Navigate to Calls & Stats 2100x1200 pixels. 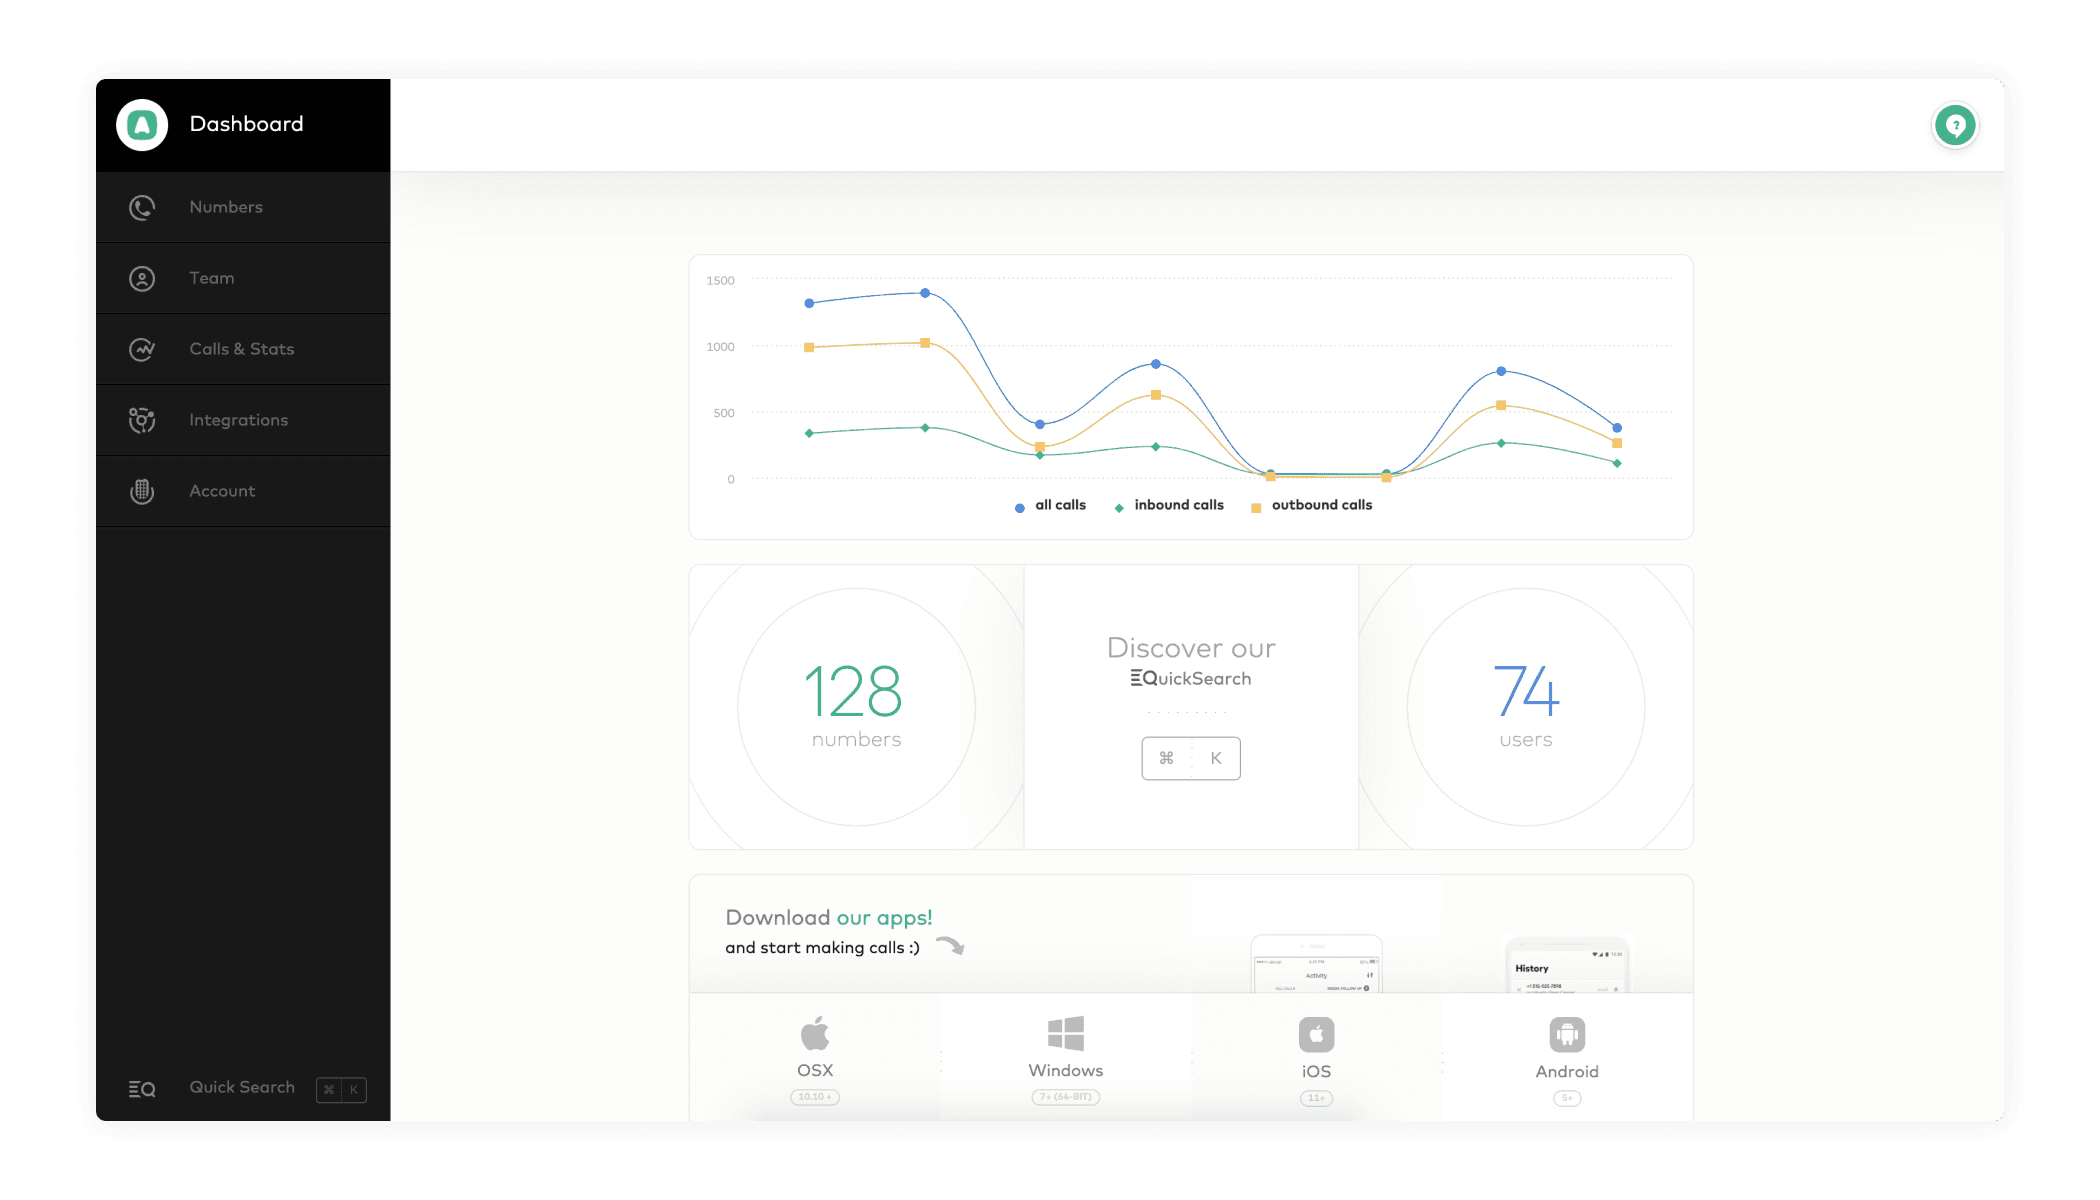pyautogui.click(x=241, y=348)
